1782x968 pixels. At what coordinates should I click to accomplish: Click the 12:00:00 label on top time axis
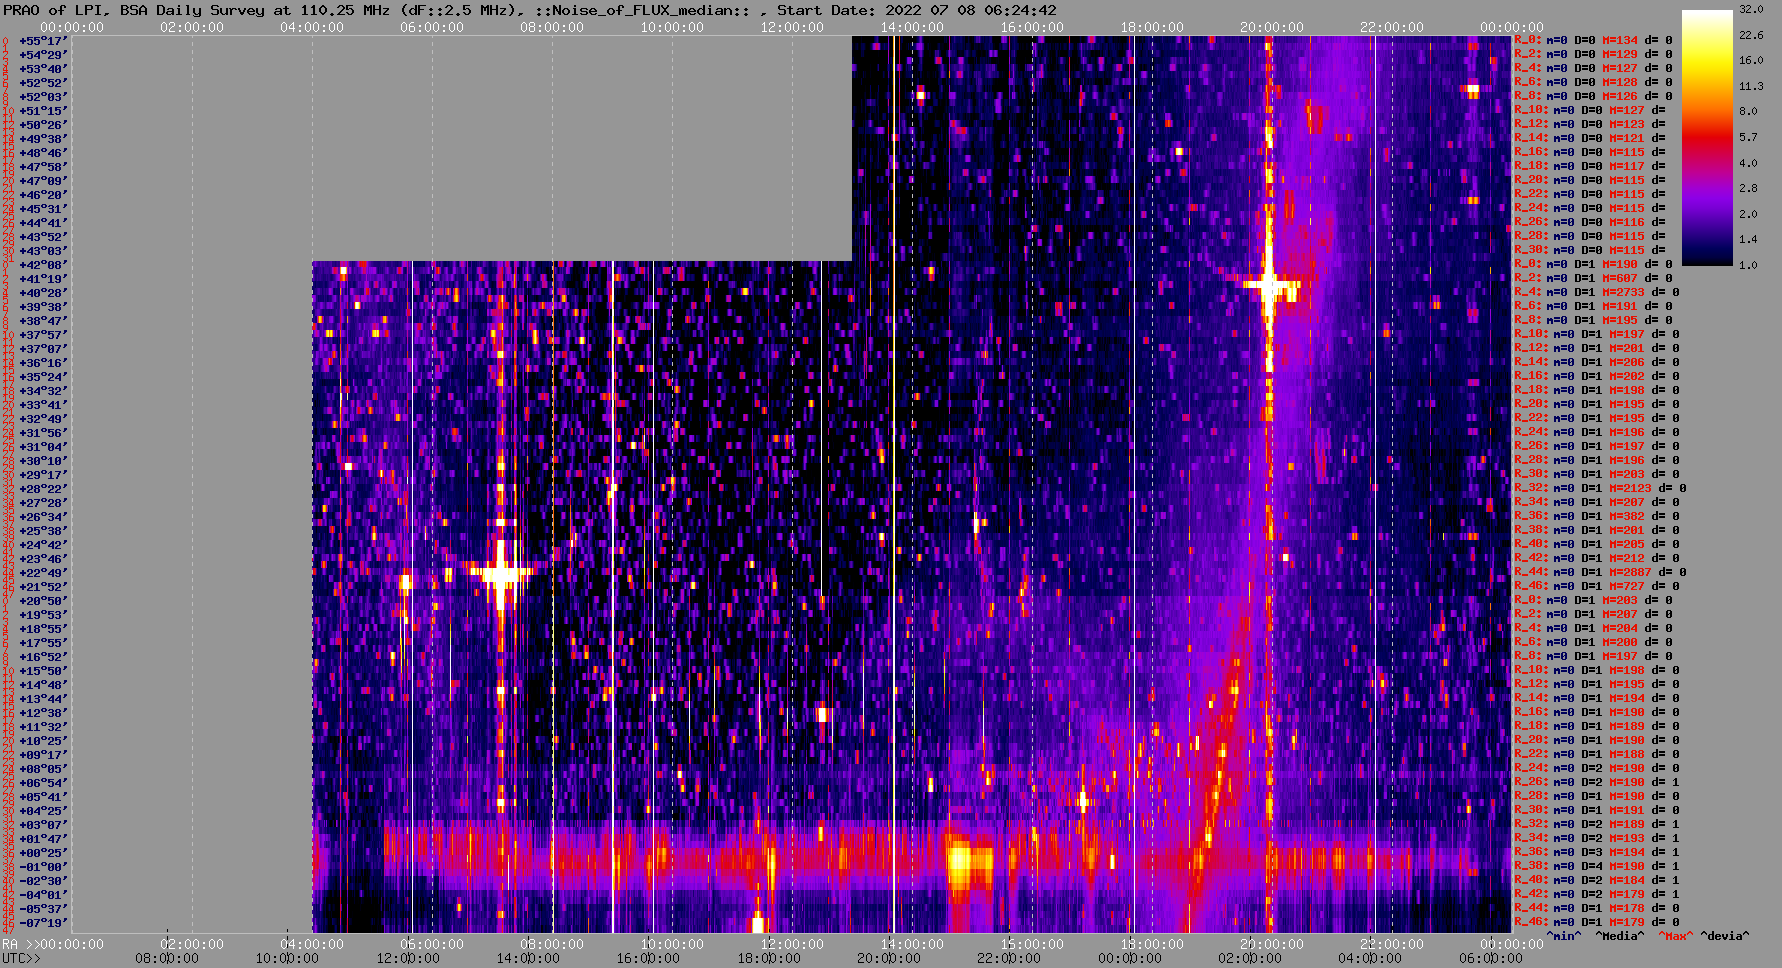click(x=792, y=28)
